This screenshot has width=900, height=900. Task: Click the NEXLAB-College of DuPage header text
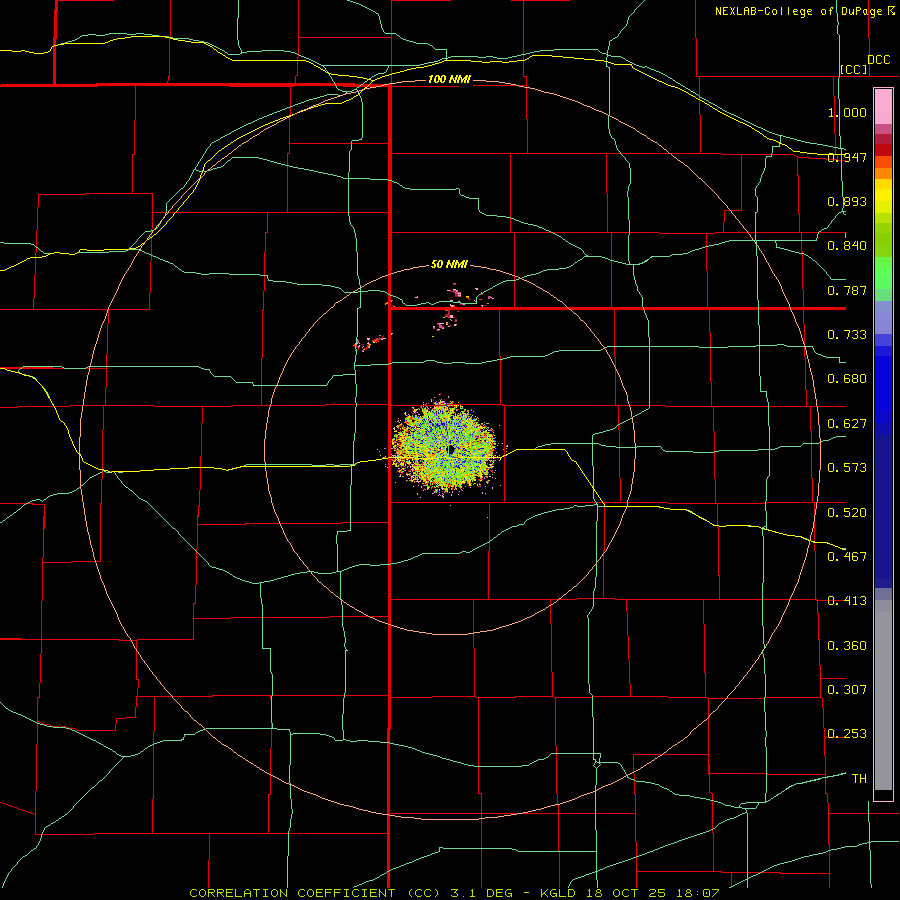coord(799,11)
